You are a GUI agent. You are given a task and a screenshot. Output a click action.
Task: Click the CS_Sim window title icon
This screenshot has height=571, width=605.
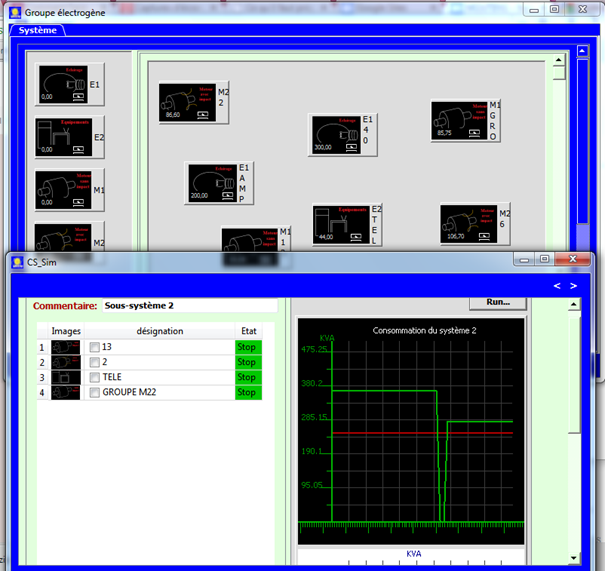[17, 262]
